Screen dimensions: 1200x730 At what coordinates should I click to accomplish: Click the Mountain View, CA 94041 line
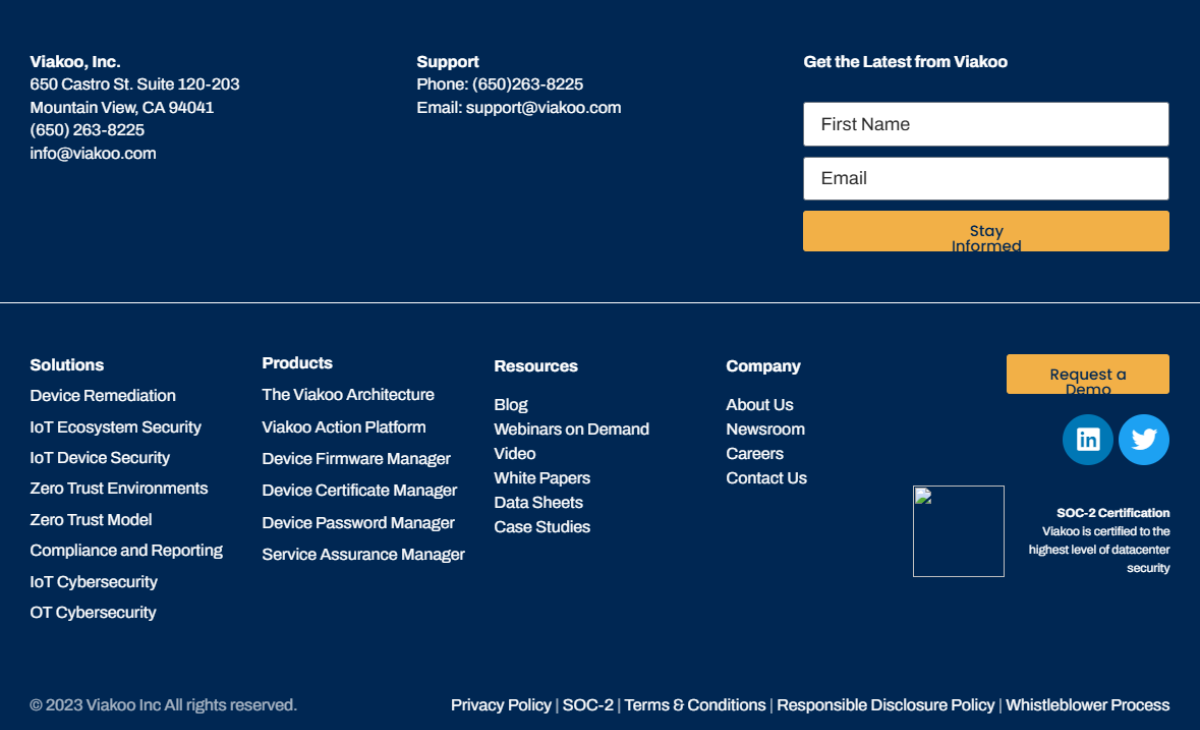pyautogui.click(x=122, y=108)
